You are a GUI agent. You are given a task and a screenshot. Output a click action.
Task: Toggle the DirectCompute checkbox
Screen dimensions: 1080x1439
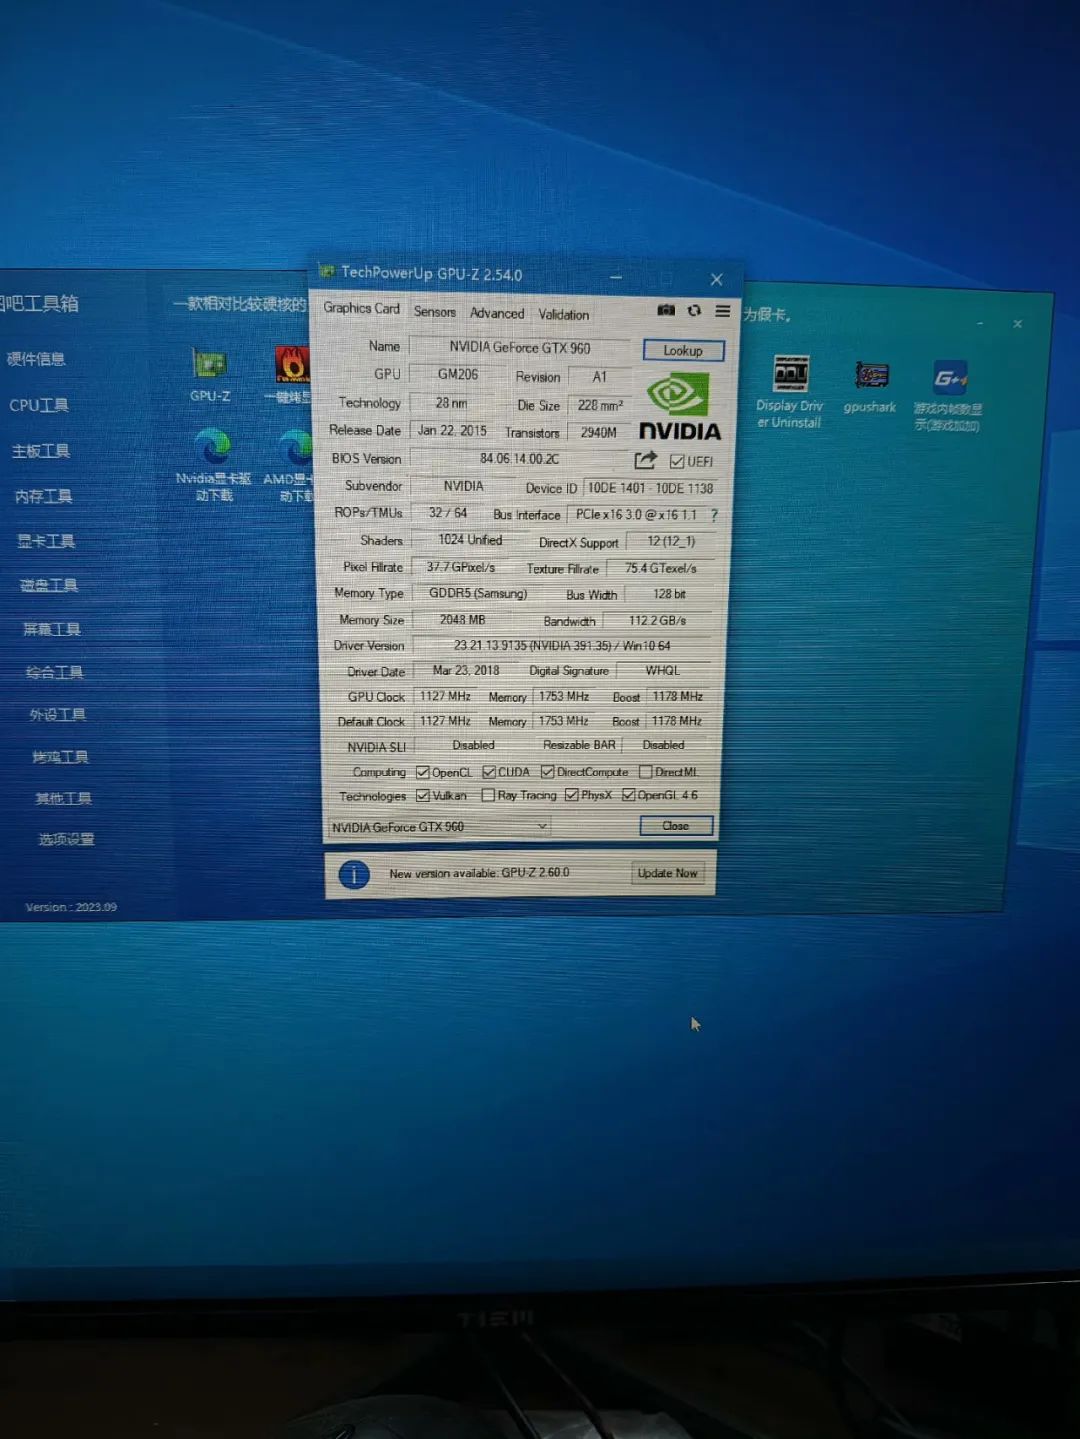click(x=548, y=772)
